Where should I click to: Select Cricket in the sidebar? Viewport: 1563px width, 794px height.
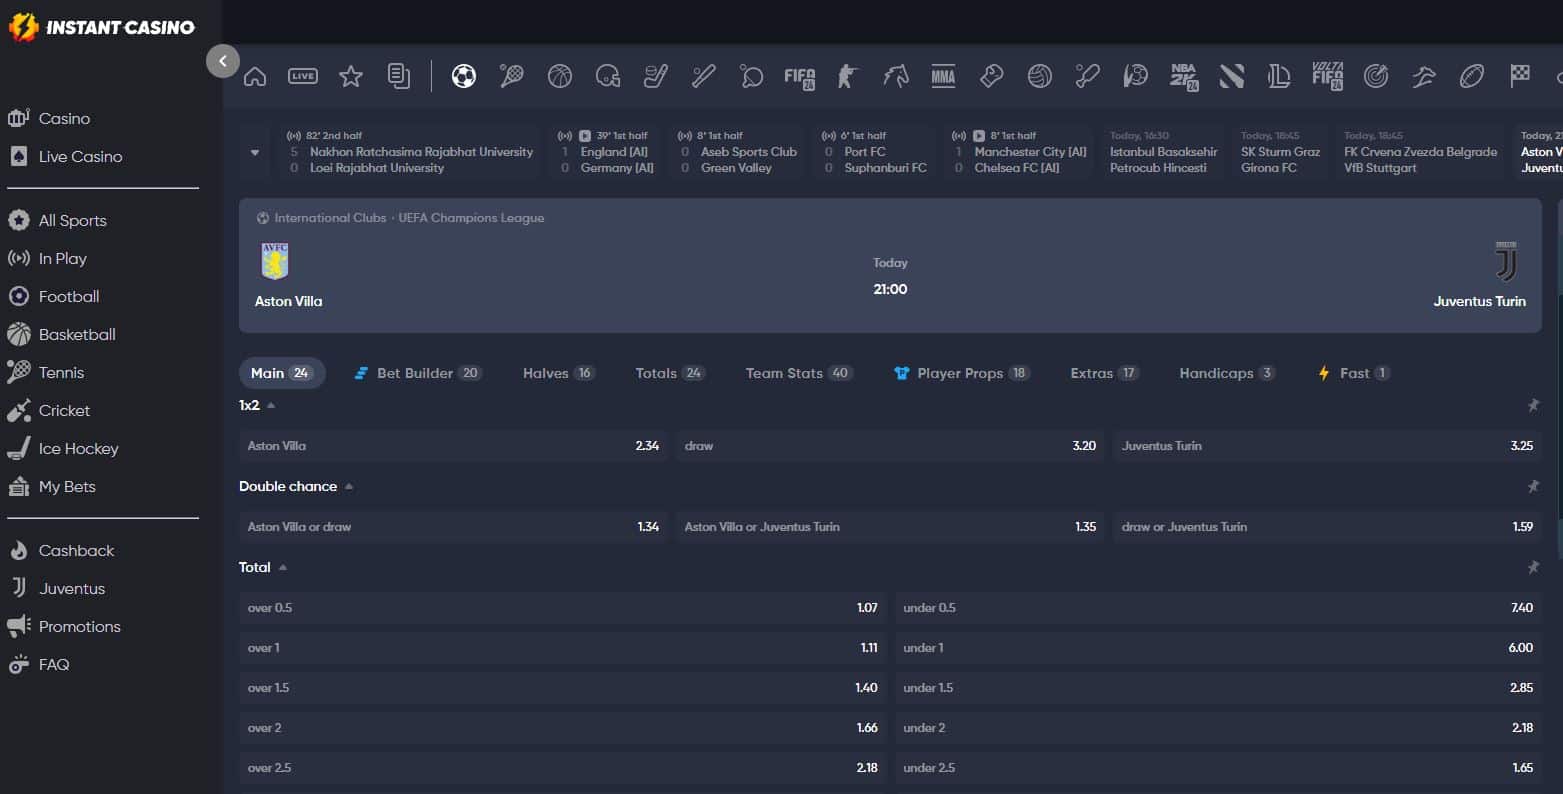coord(64,410)
